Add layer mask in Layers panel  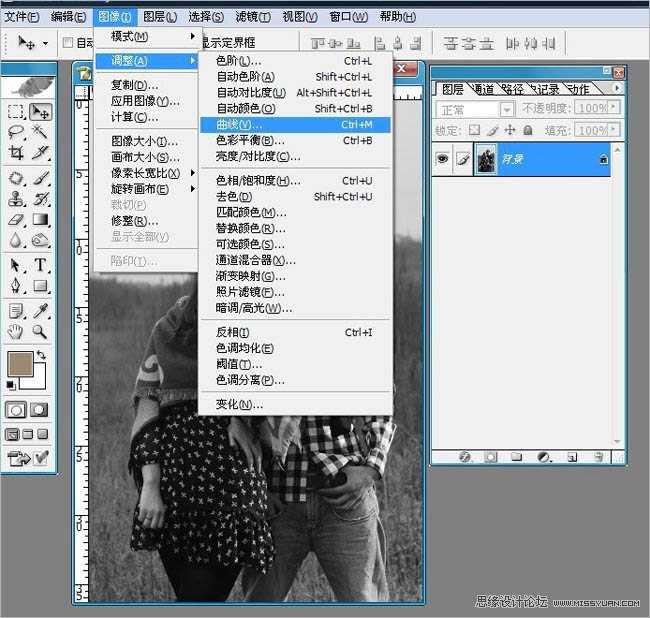click(x=491, y=457)
